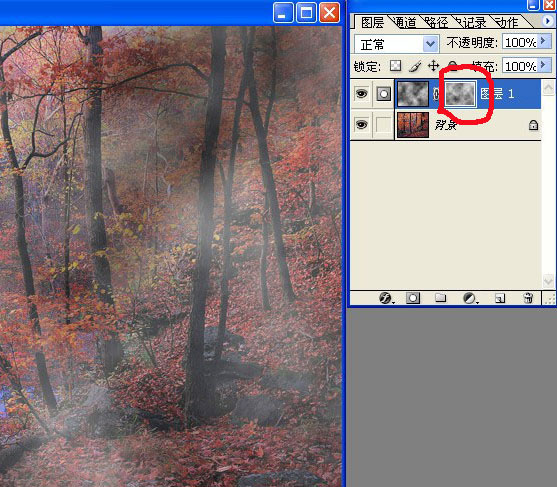This screenshot has width=557, height=487.
Task: Open the layers panel flyout menu arrow
Action: (547, 21)
